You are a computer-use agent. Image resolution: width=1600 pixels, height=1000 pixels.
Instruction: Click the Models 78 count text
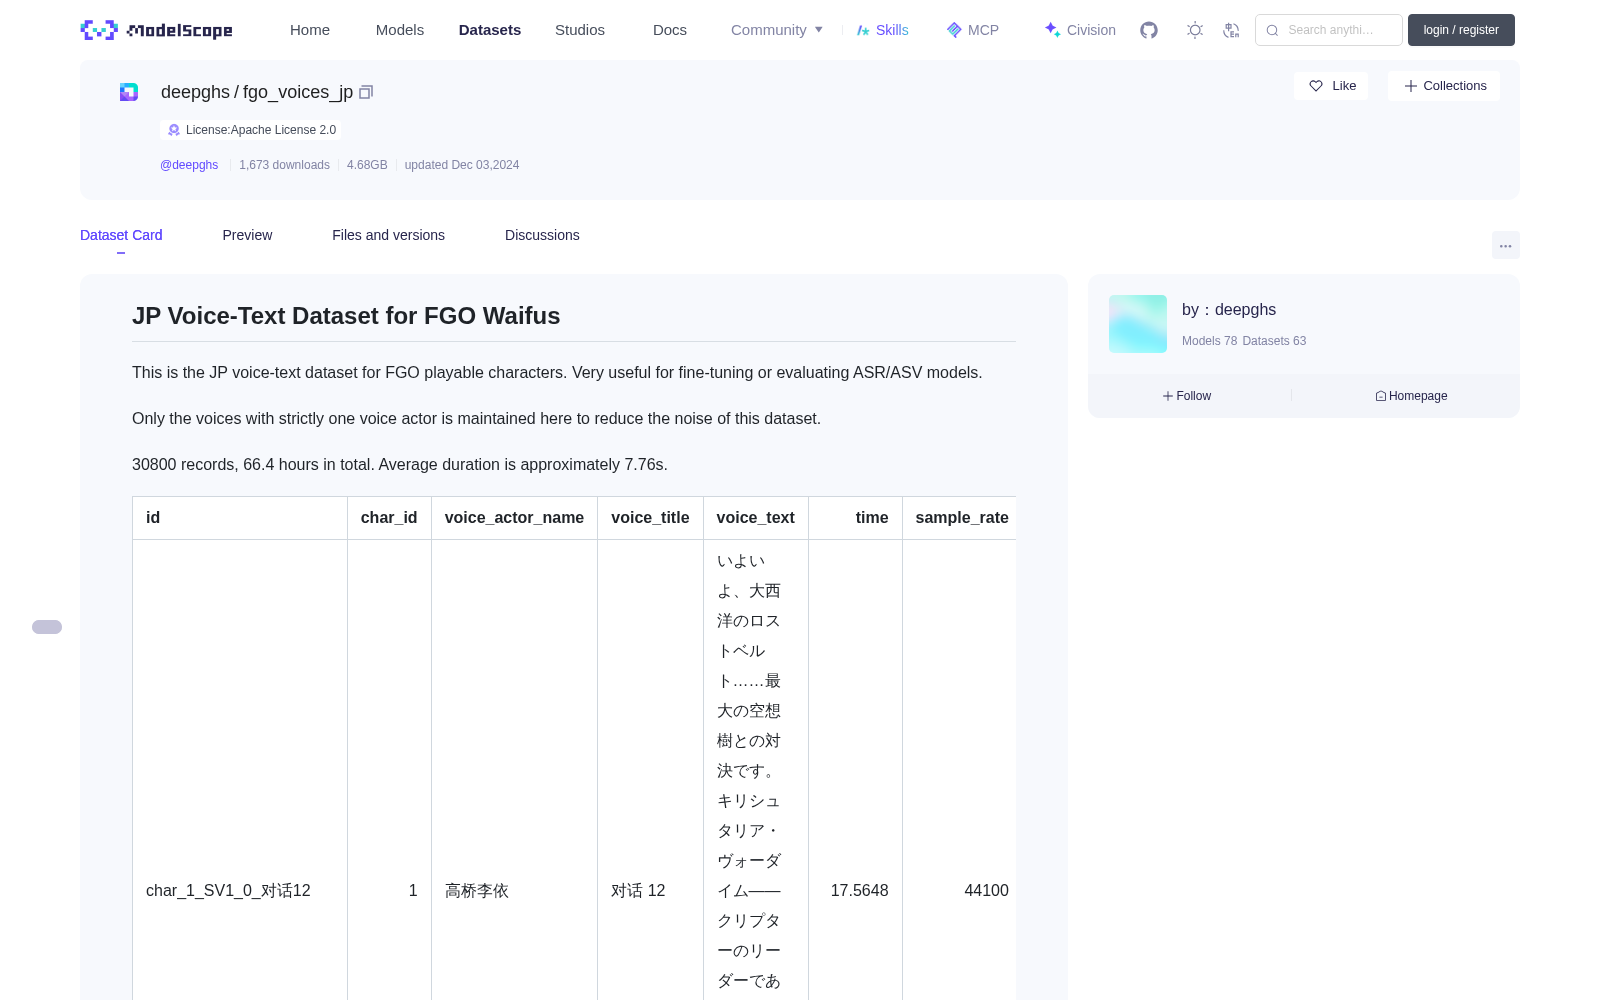coord(1209,341)
